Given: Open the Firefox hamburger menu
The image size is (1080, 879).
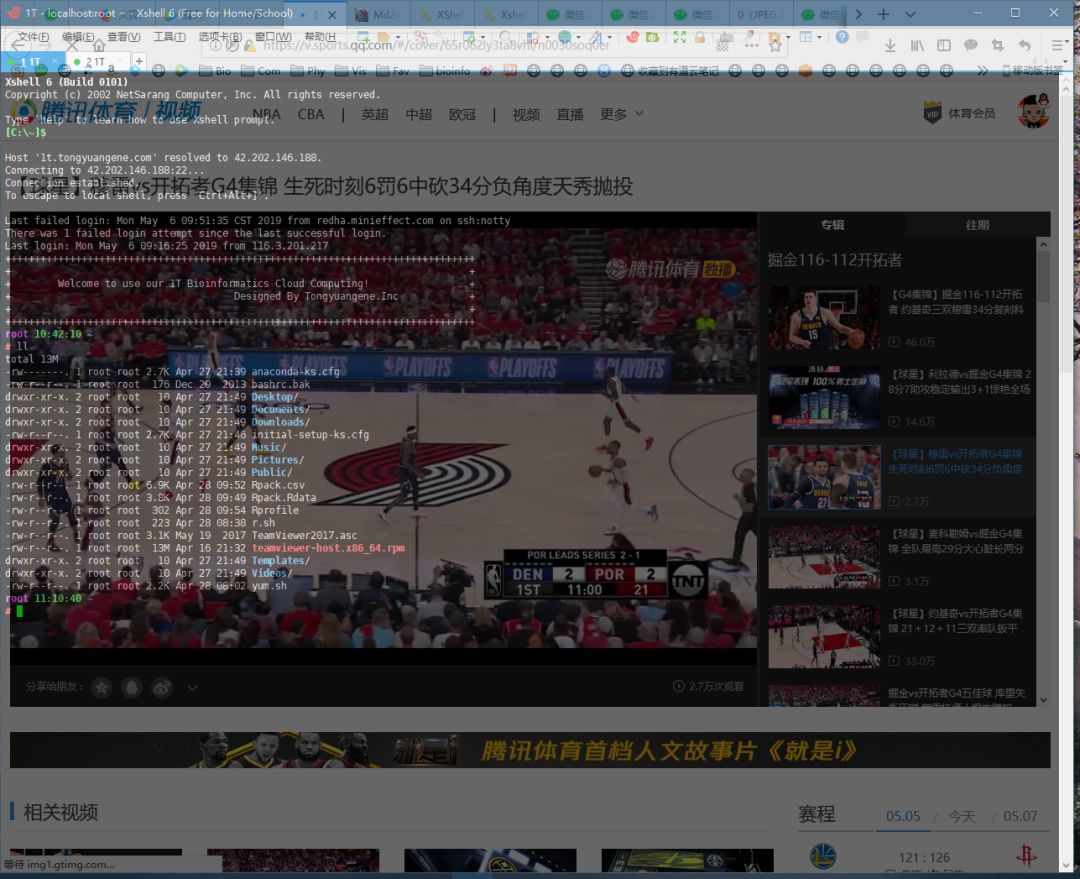Looking at the screenshot, I should [1057, 45].
